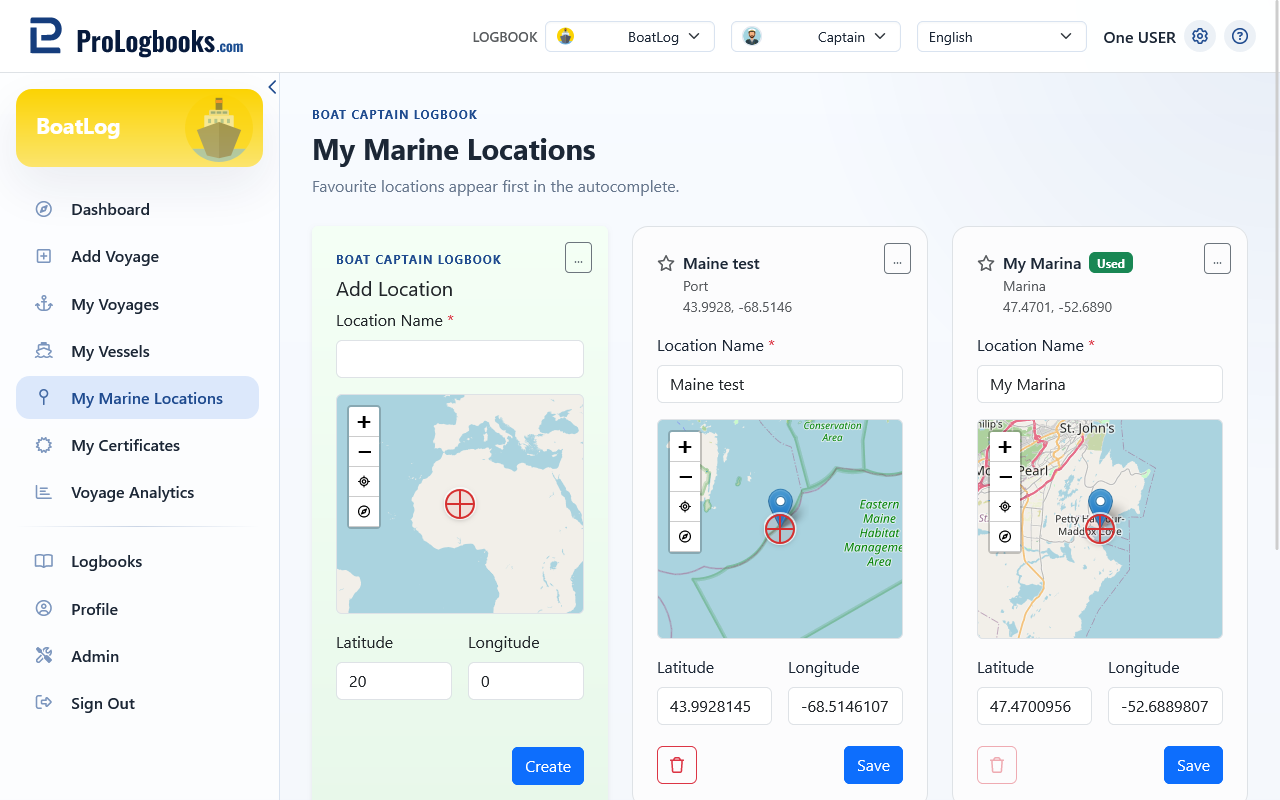Zoom out on the My Marina map
This screenshot has height=800, width=1280.
(x=1005, y=477)
